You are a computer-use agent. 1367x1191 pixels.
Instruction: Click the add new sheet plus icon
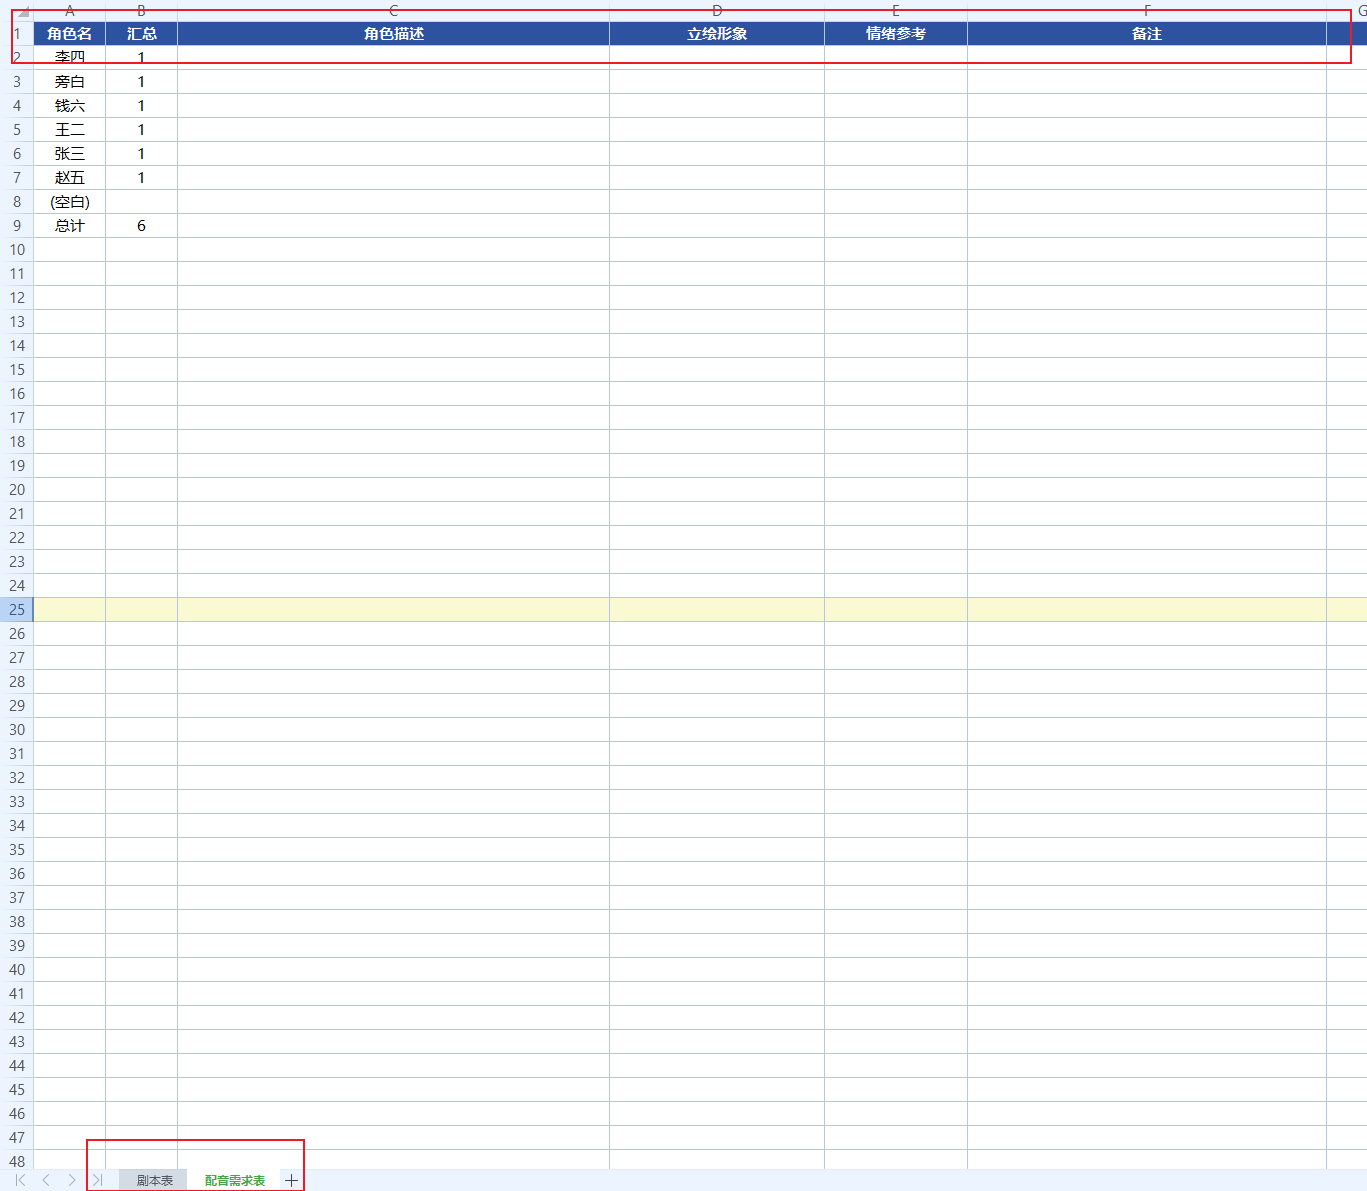click(291, 1181)
